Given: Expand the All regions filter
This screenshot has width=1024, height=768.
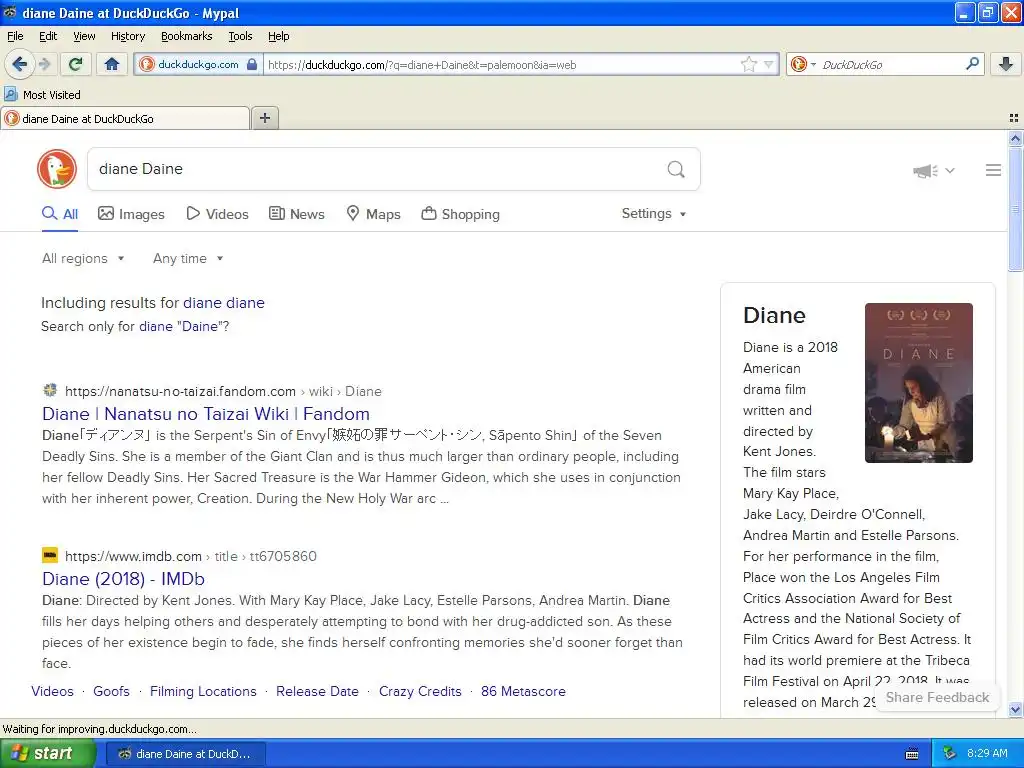Looking at the screenshot, I should 83,259.
